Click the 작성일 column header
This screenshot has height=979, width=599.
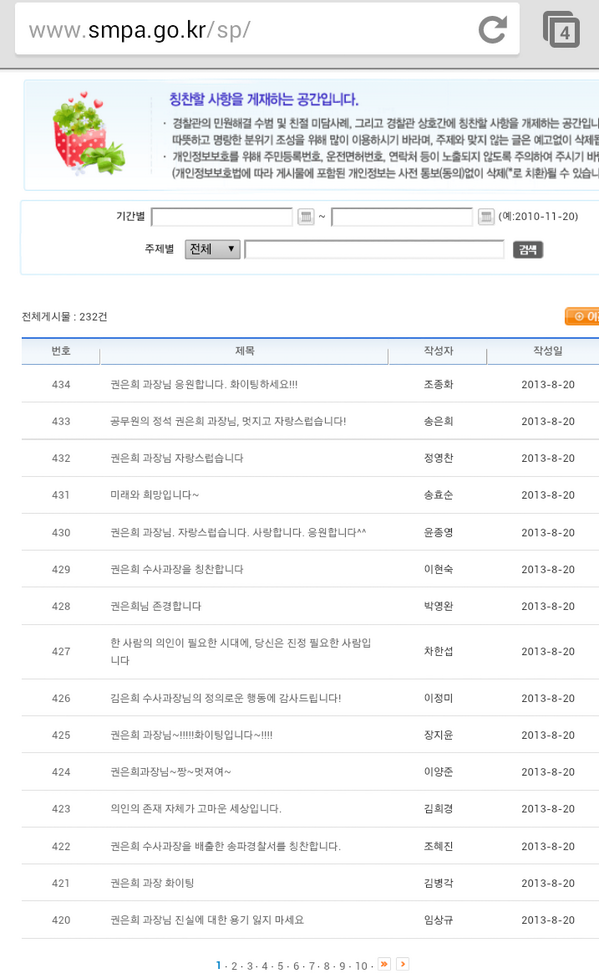coord(548,351)
